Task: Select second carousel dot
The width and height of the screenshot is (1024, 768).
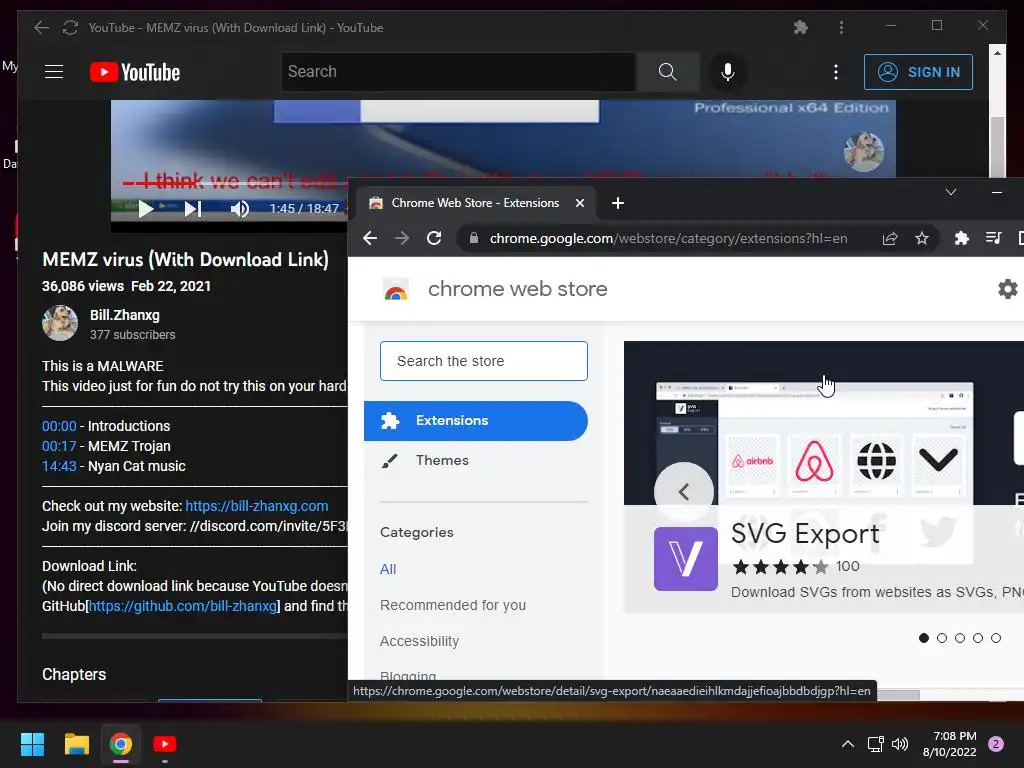Action: [942, 638]
